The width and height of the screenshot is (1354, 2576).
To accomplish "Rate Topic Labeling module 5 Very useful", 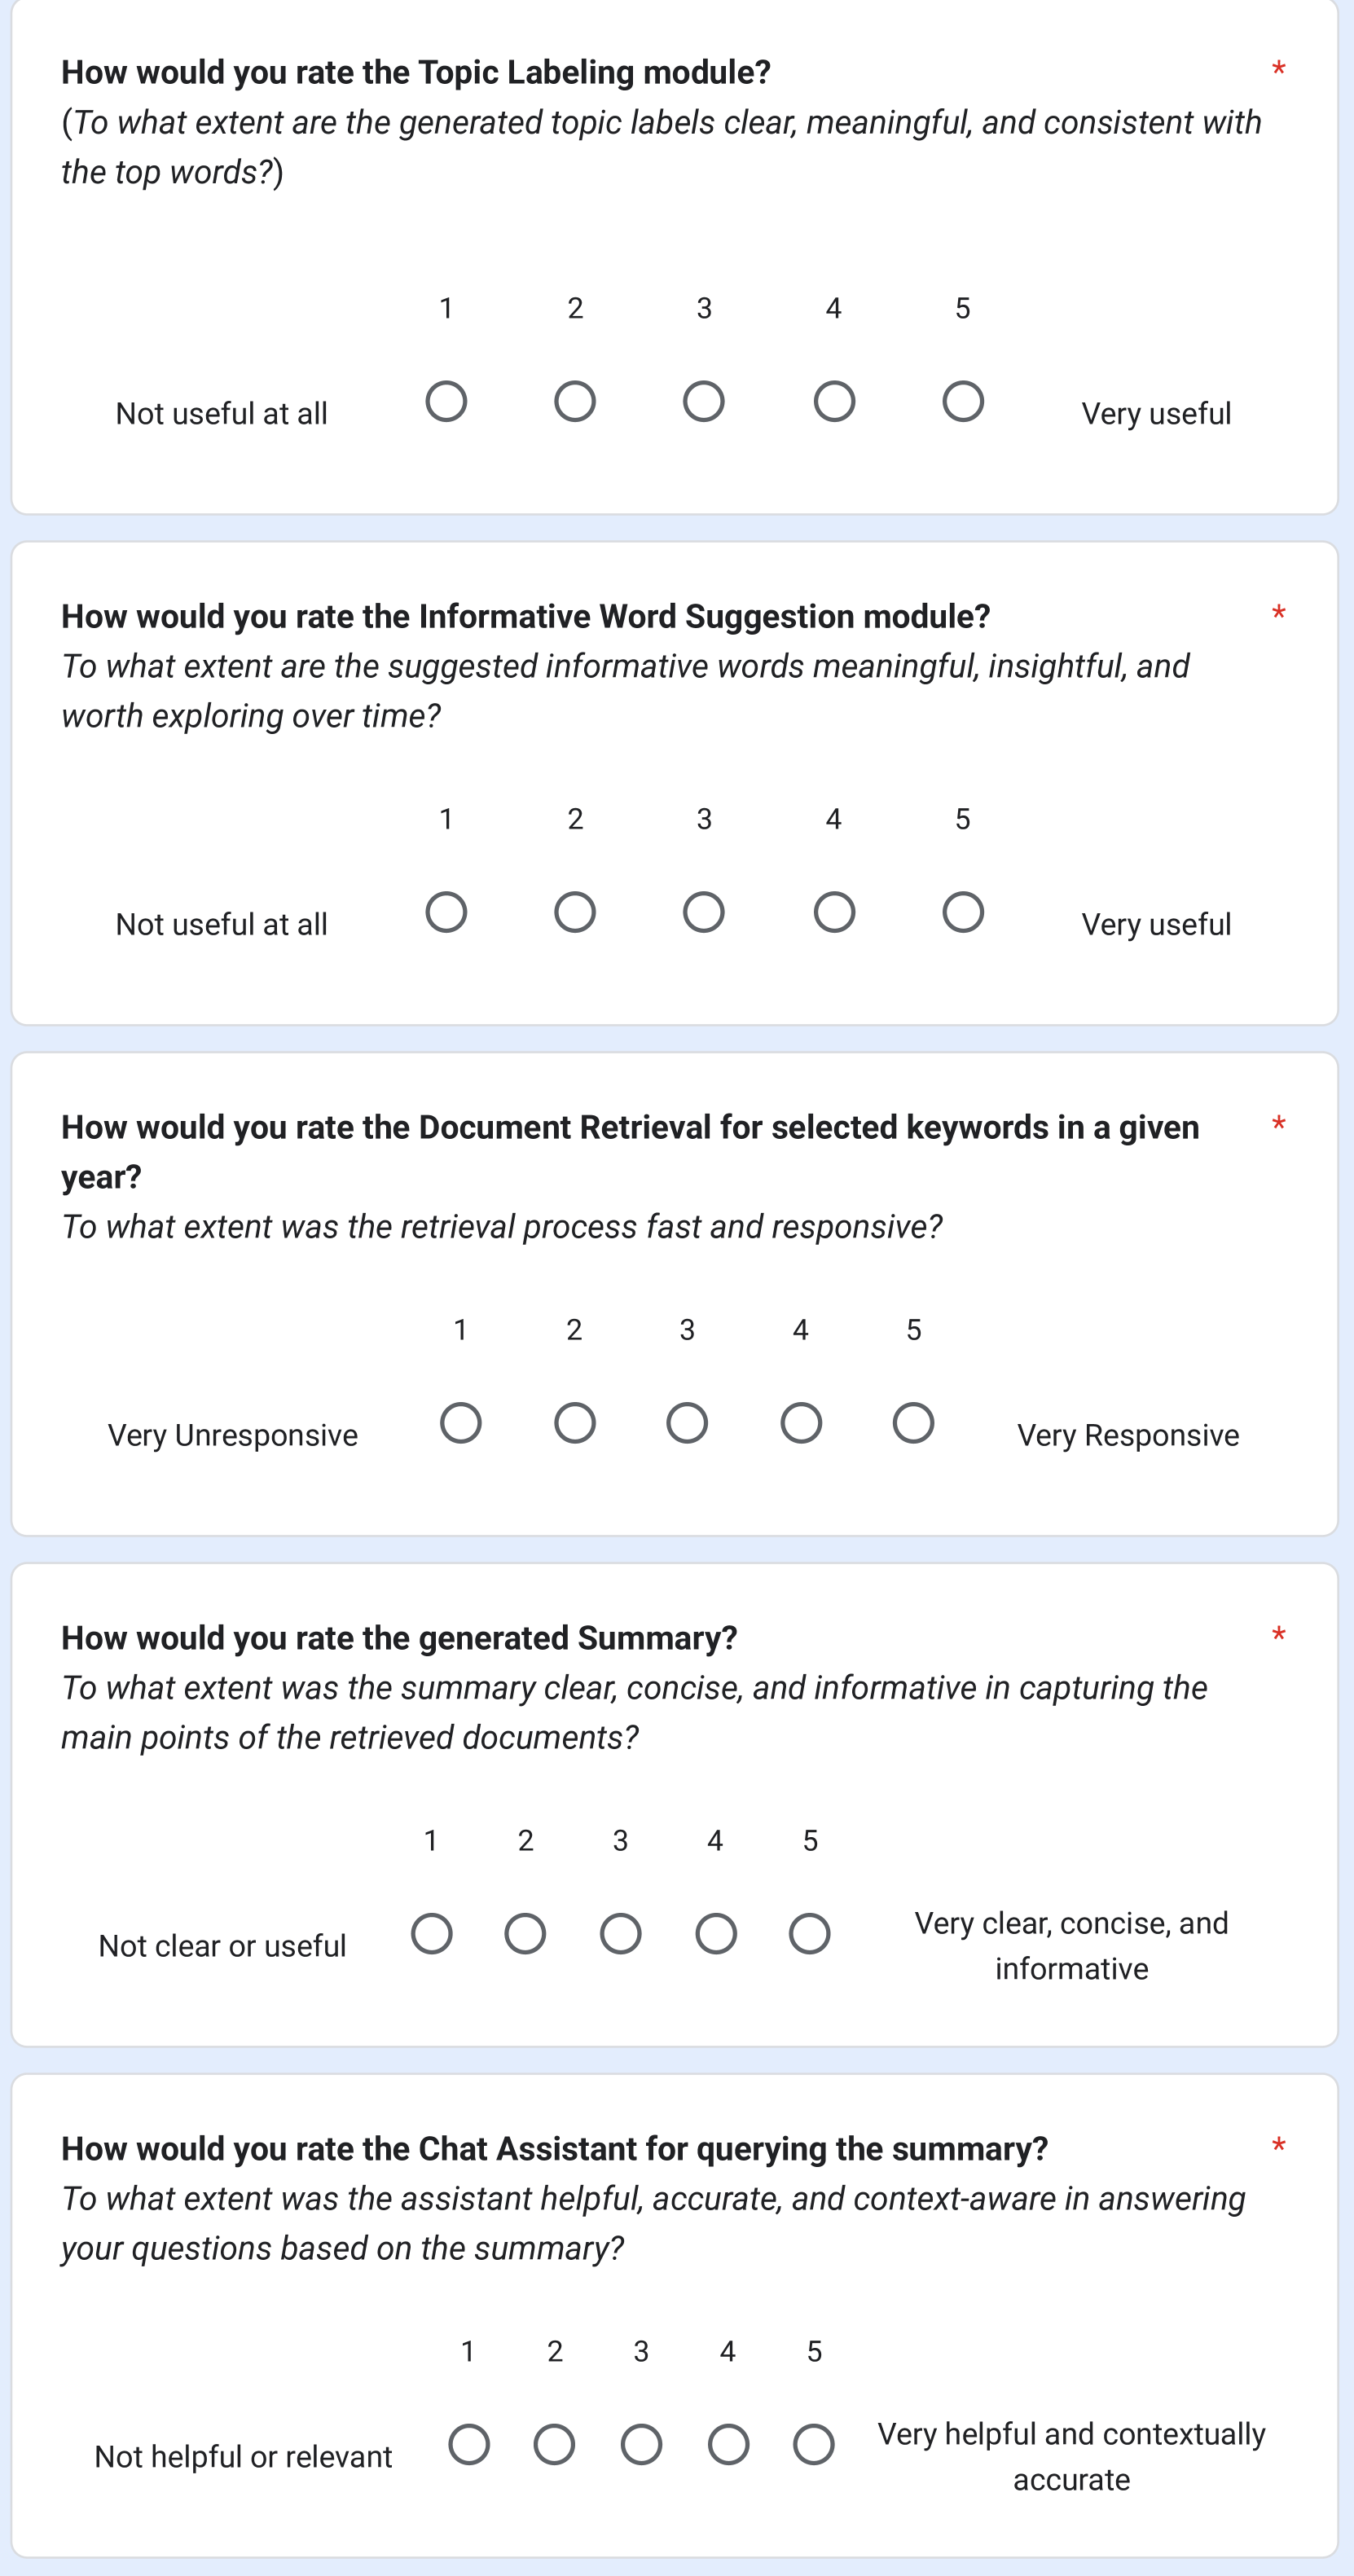I will [x=963, y=401].
